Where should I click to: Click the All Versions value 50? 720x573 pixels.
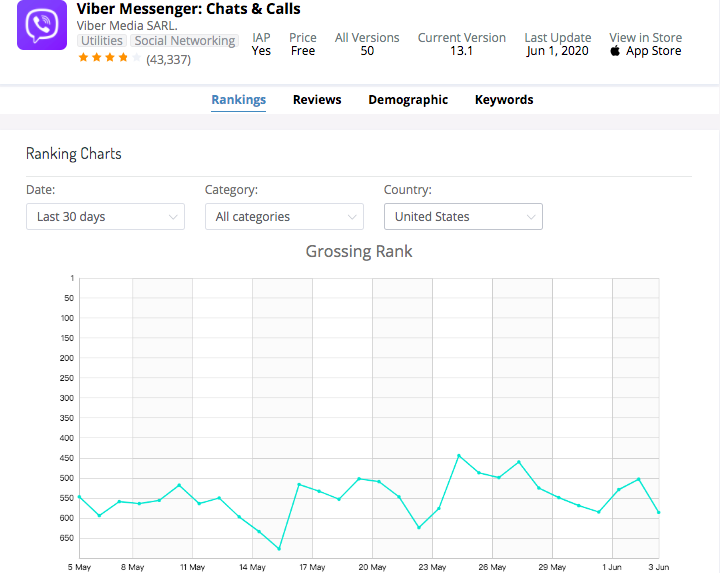(367, 51)
